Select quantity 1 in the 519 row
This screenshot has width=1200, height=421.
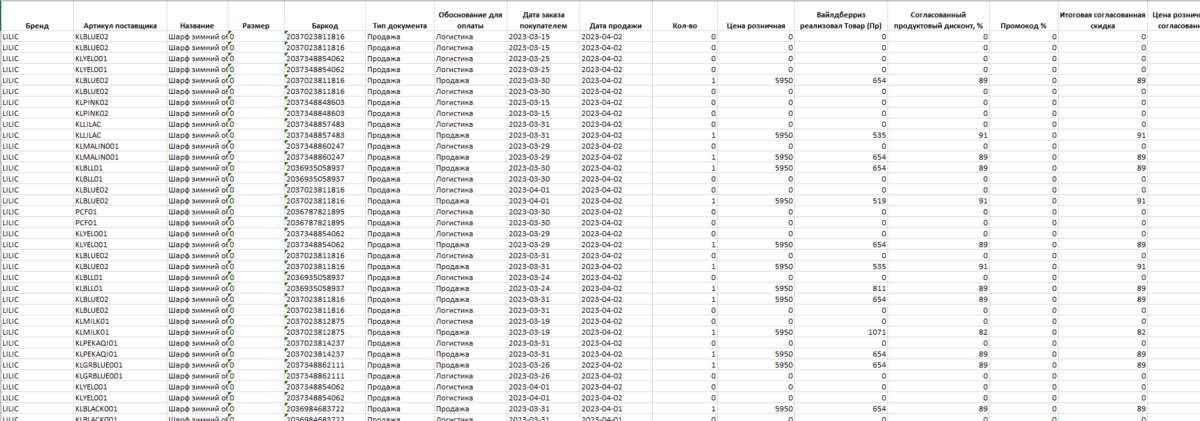tap(685, 200)
